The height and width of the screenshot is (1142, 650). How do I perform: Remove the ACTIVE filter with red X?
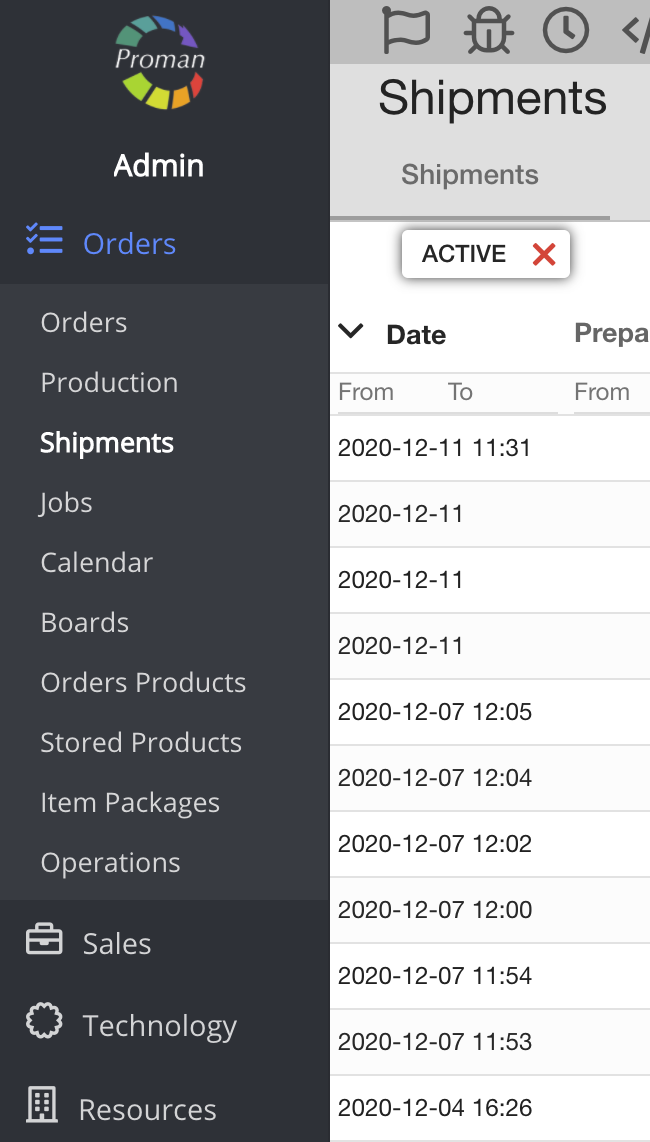coord(544,254)
